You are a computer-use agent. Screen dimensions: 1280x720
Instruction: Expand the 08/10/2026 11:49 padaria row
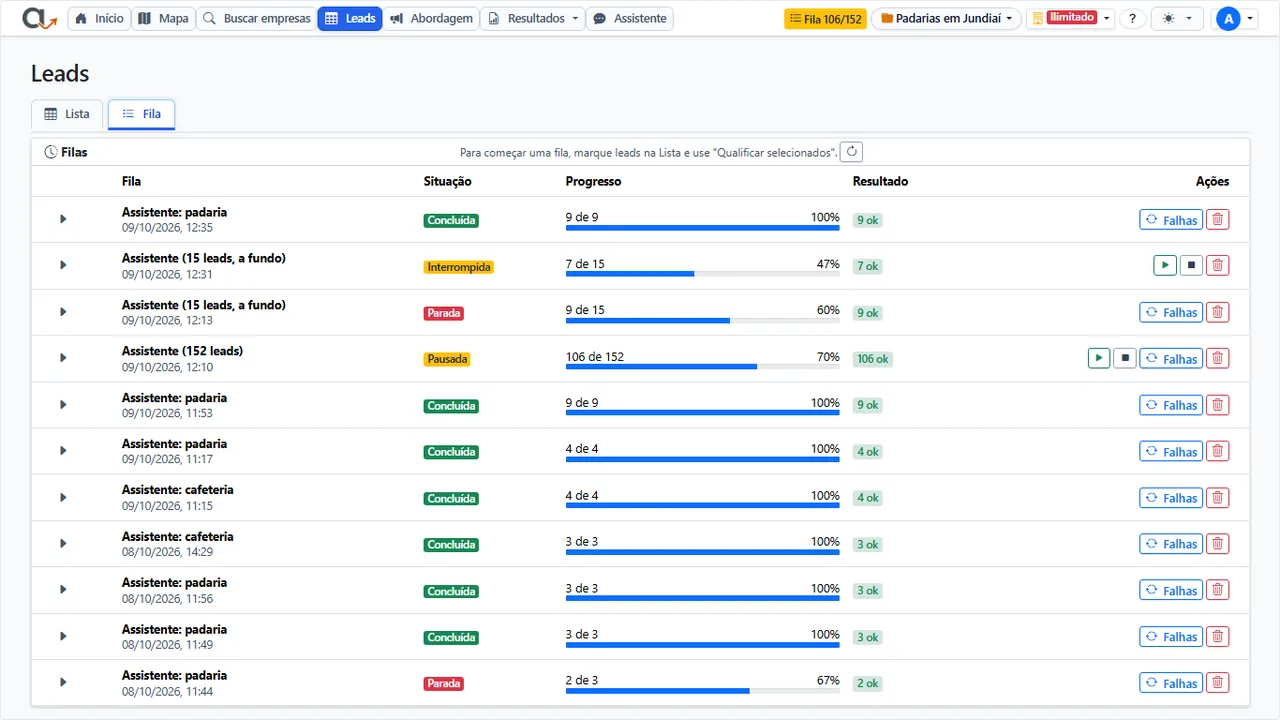coord(63,636)
